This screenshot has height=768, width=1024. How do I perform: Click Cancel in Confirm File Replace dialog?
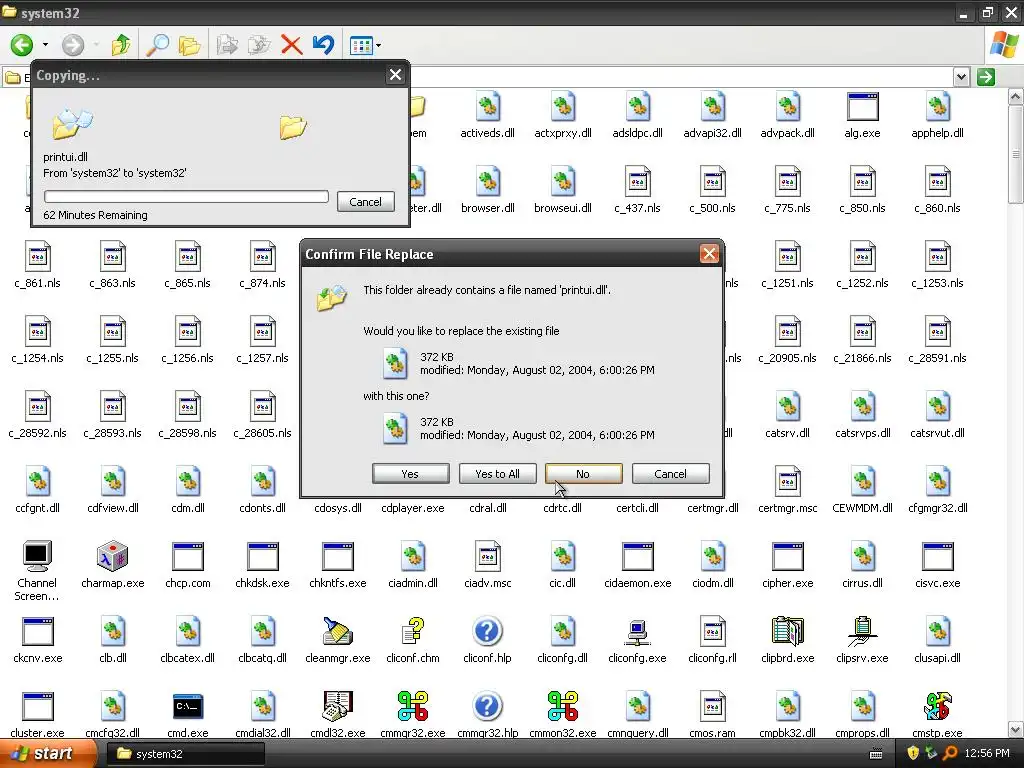(671, 473)
